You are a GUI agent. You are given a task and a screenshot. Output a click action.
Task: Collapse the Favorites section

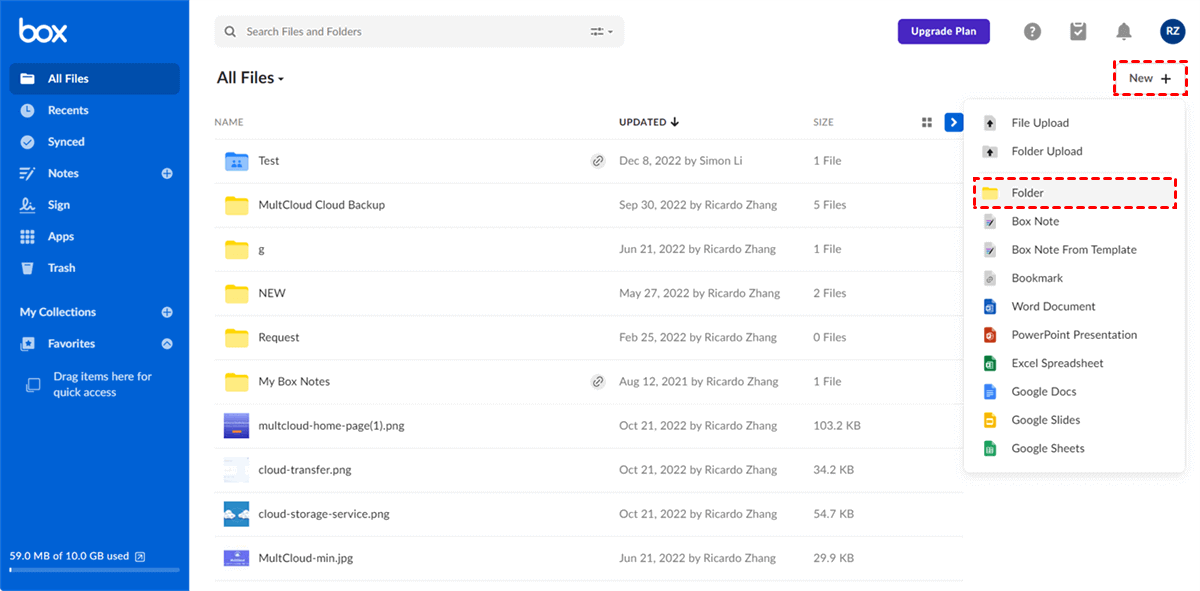[167, 344]
